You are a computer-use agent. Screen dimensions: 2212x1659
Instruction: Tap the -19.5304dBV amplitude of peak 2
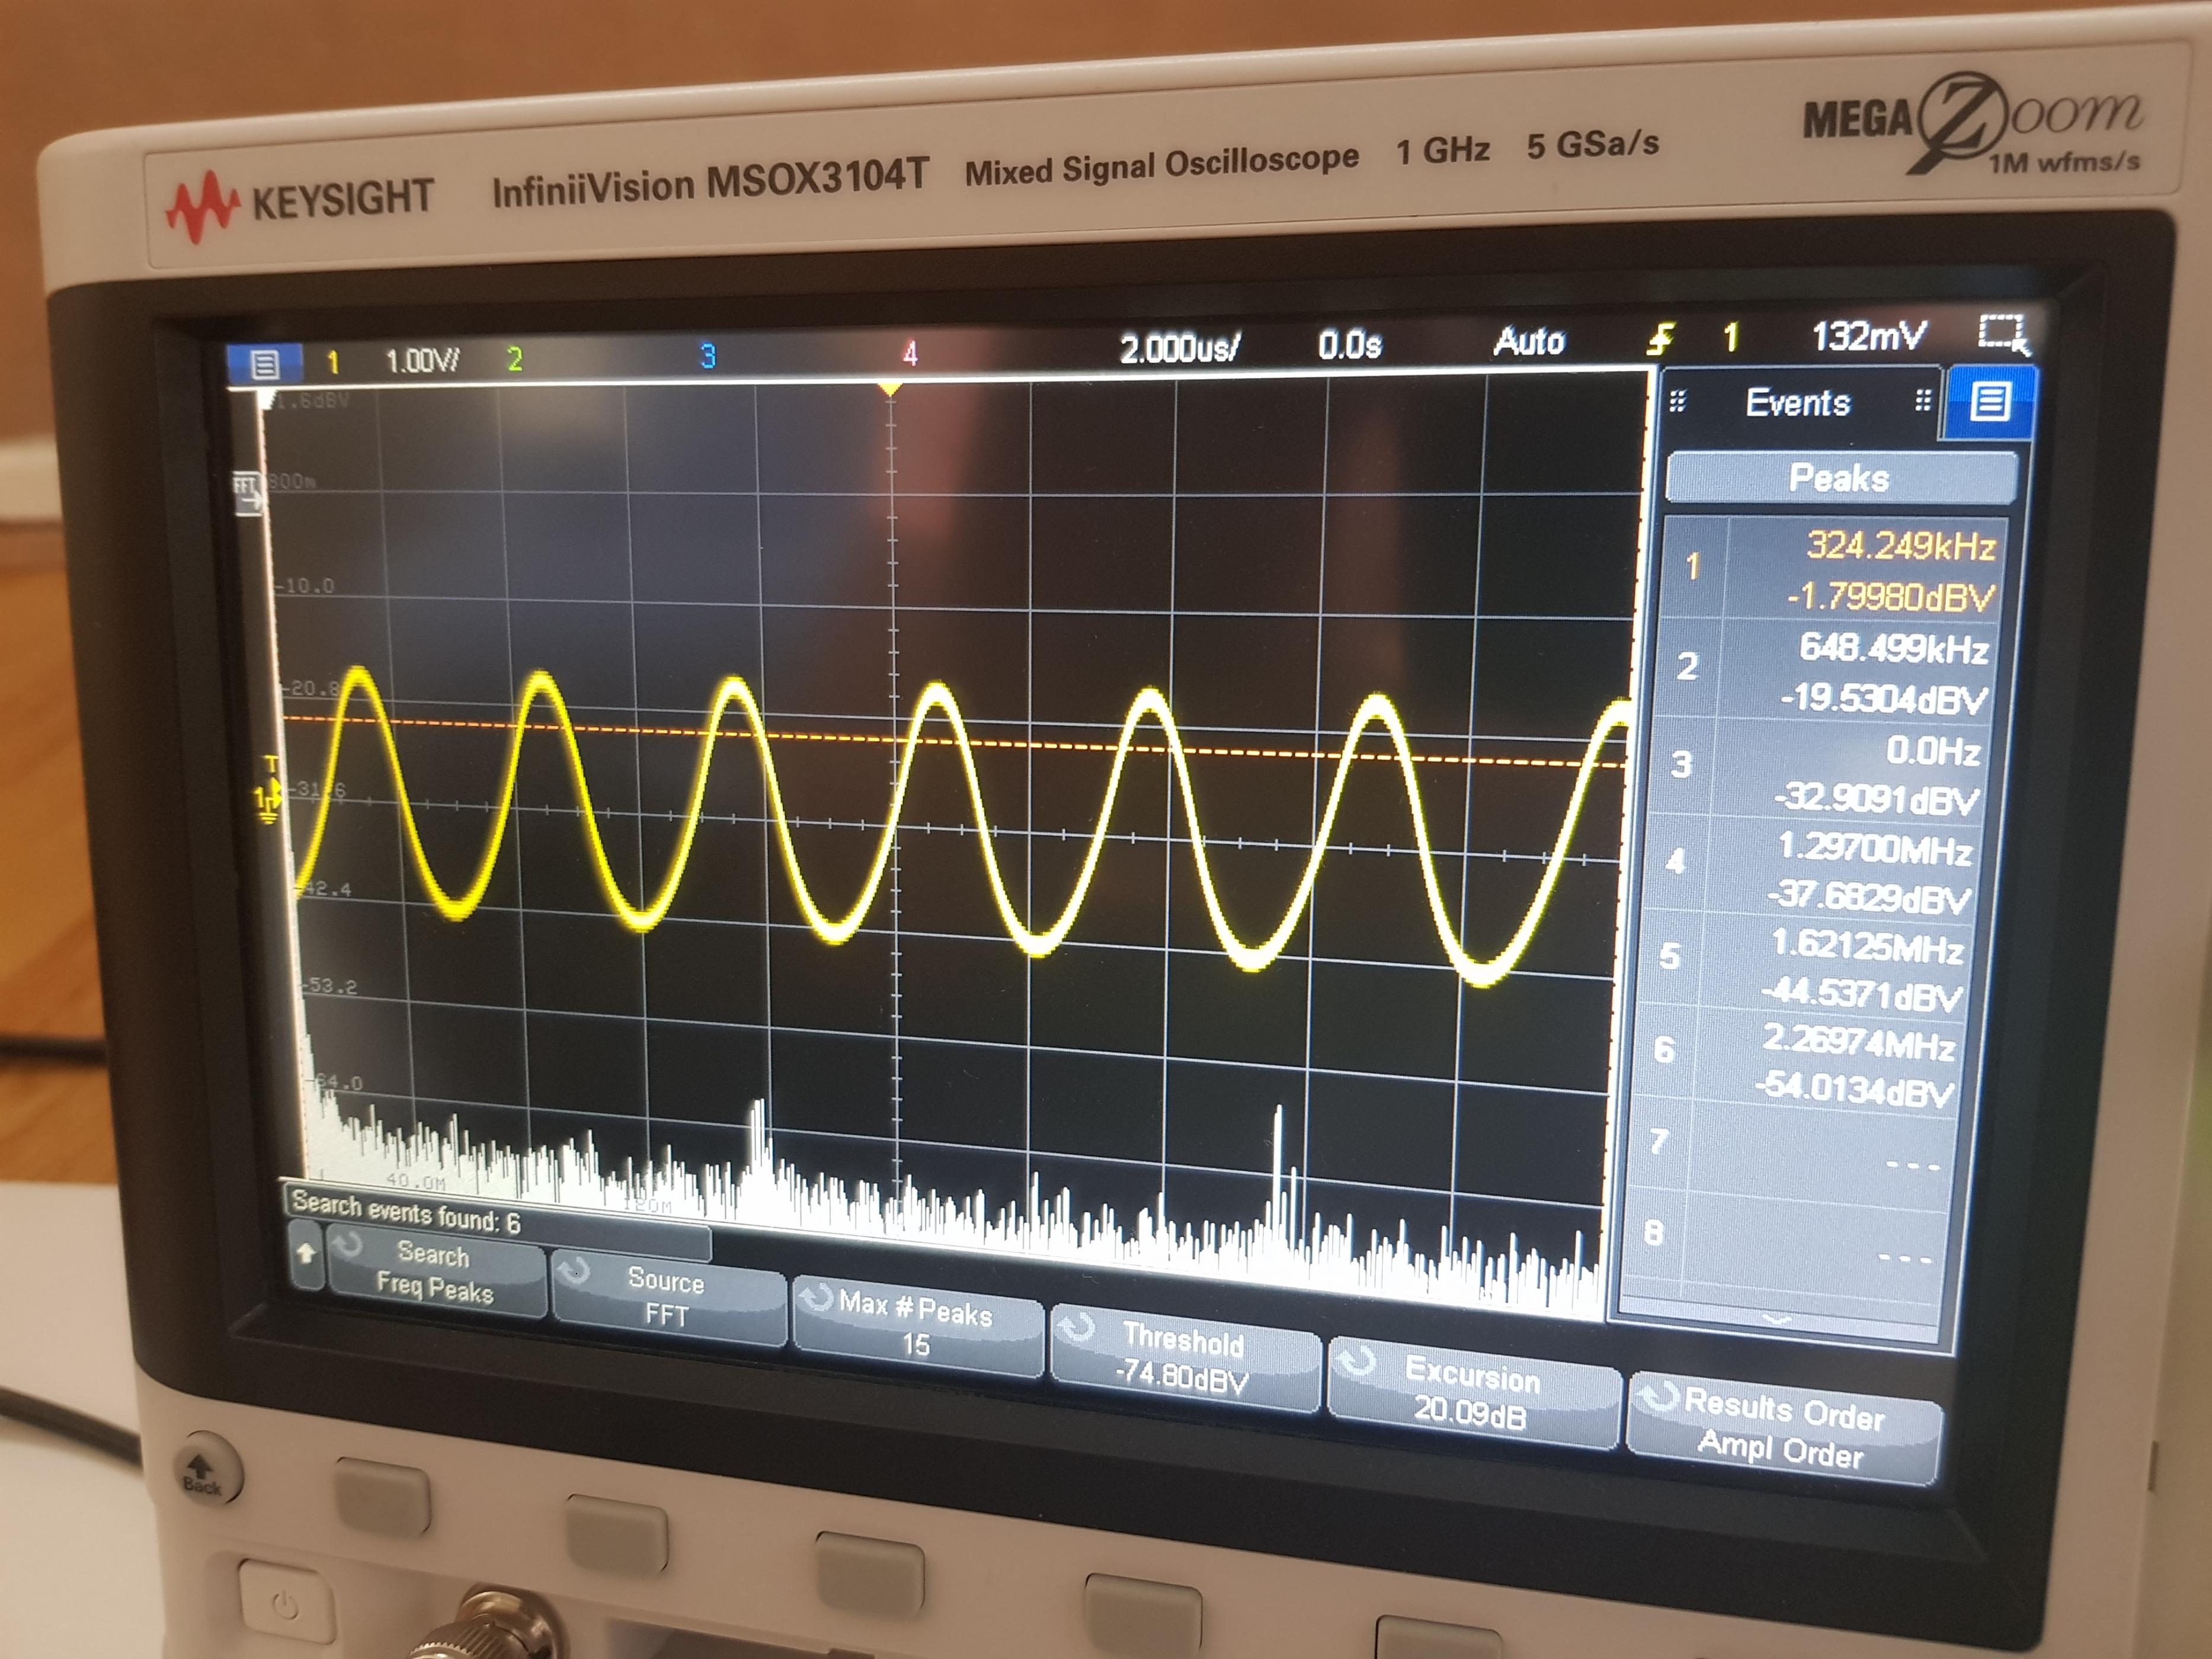pos(1883,698)
